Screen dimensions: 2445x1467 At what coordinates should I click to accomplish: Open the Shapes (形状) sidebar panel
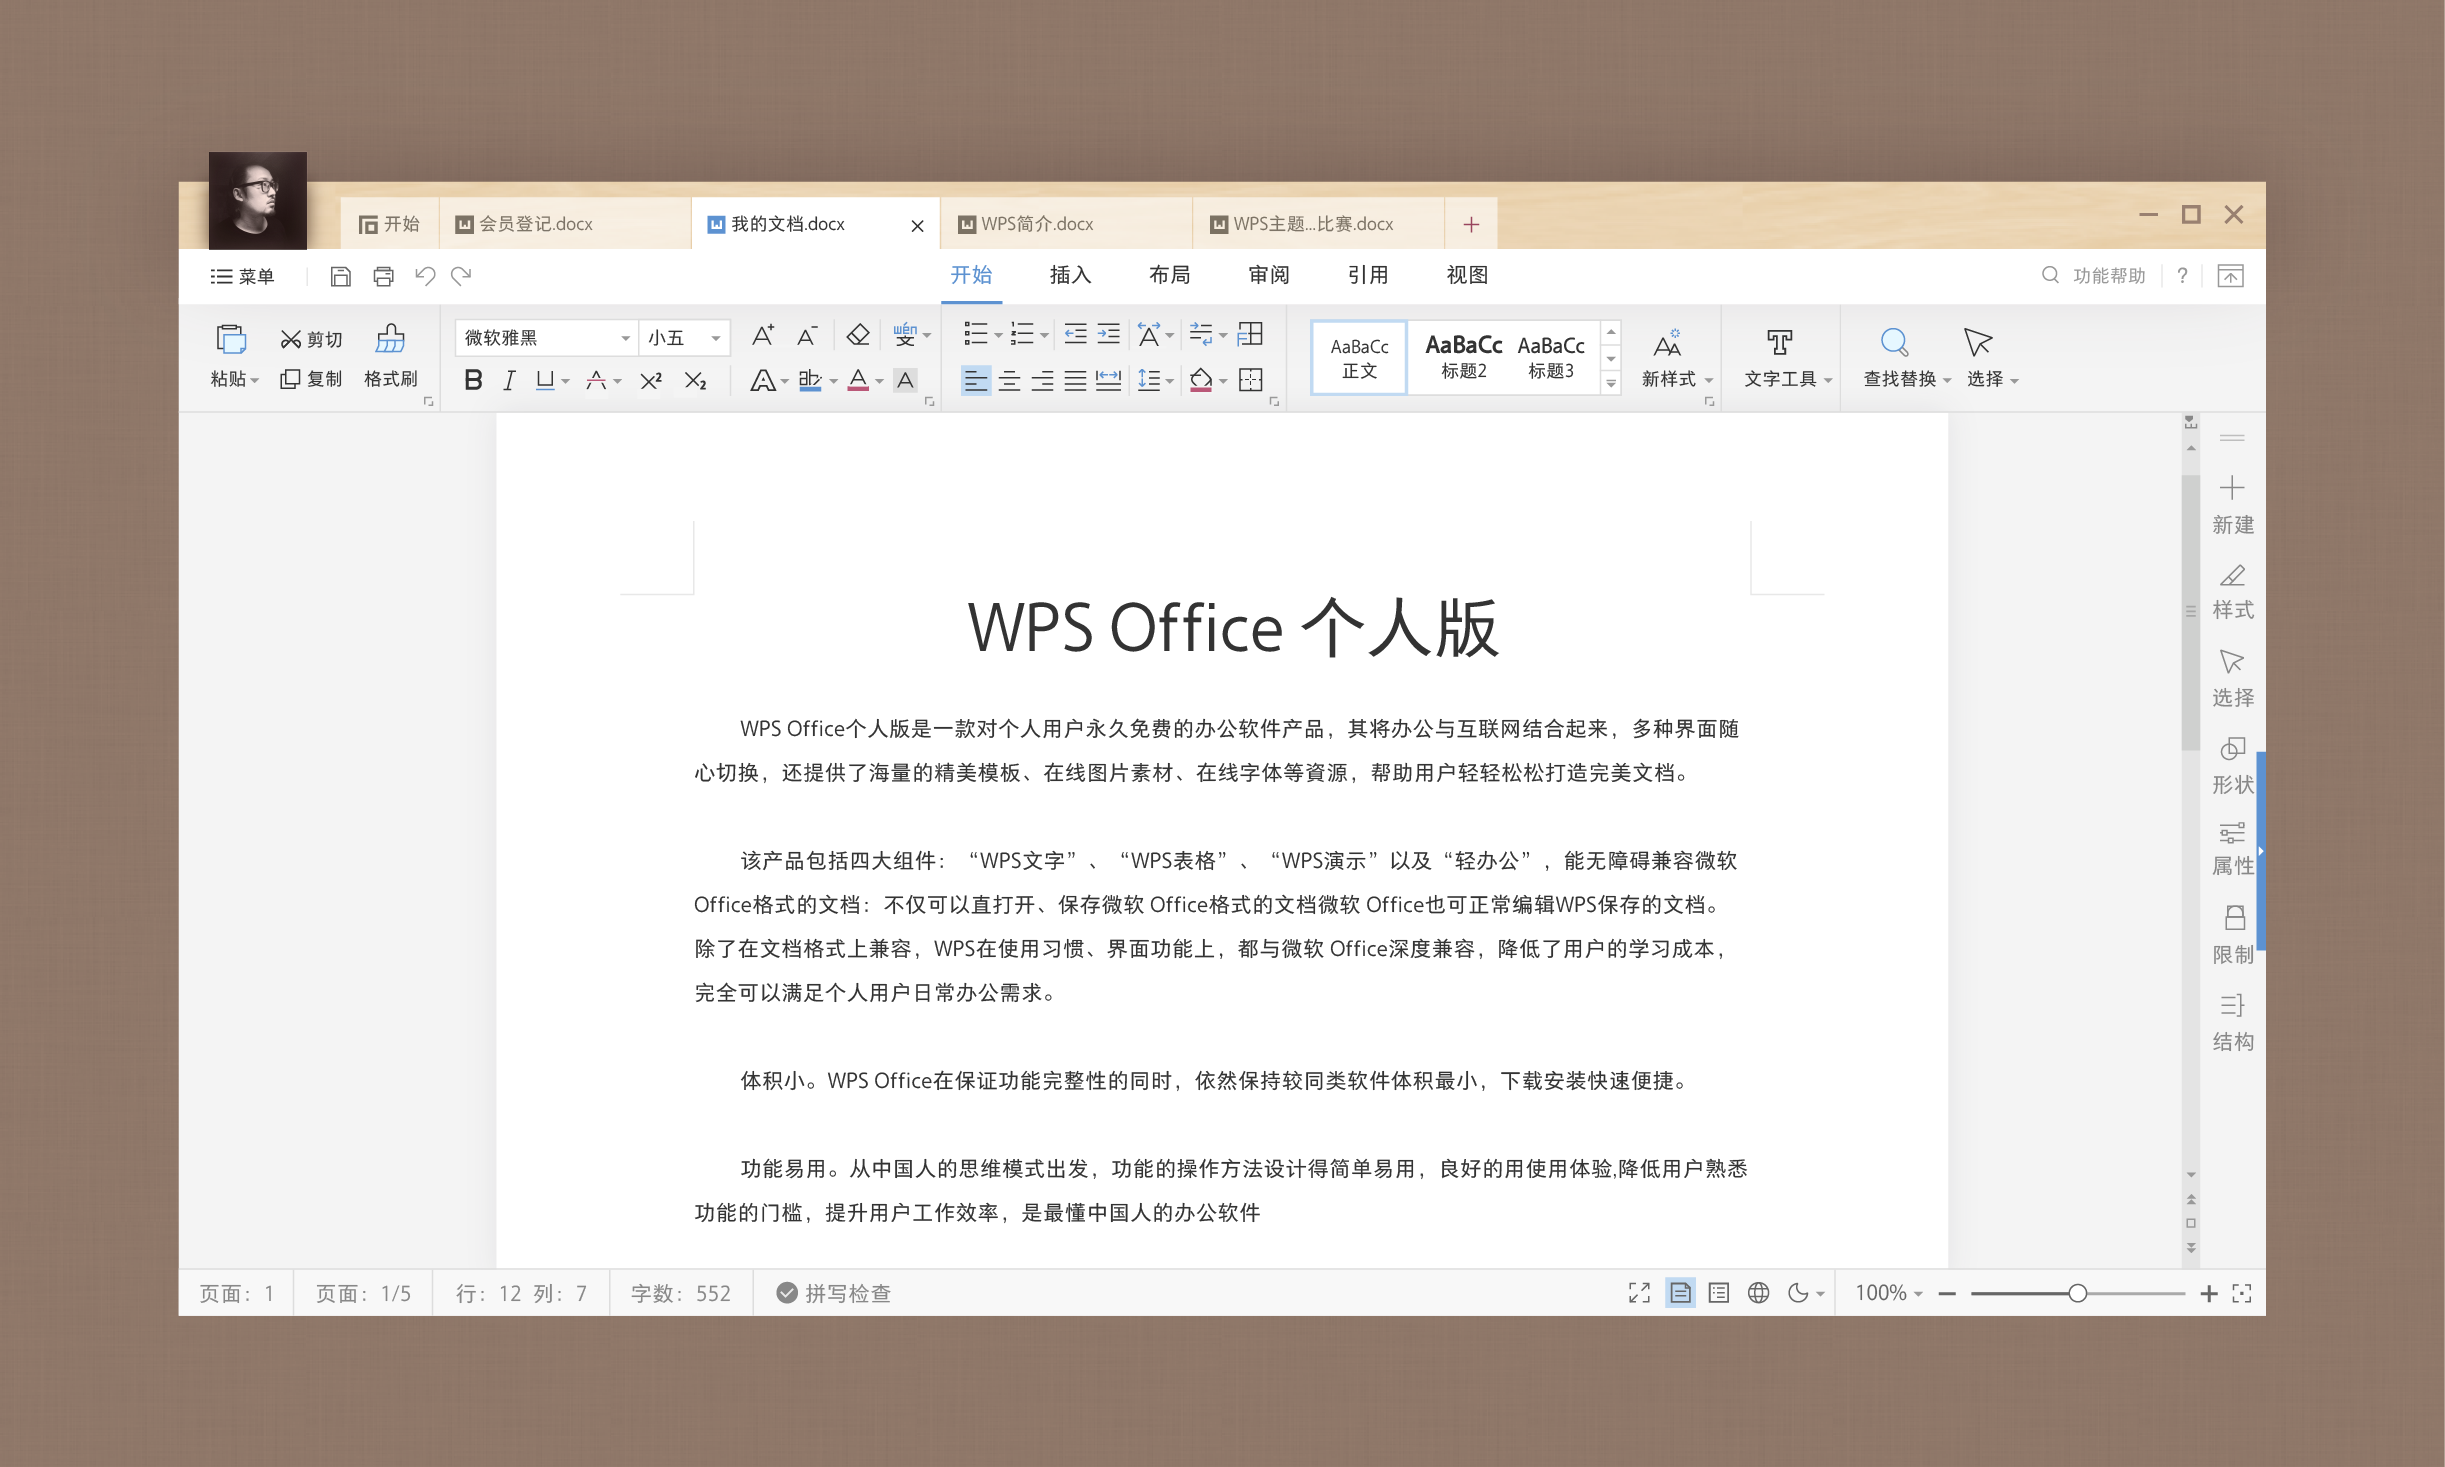tap(2232, 764)
